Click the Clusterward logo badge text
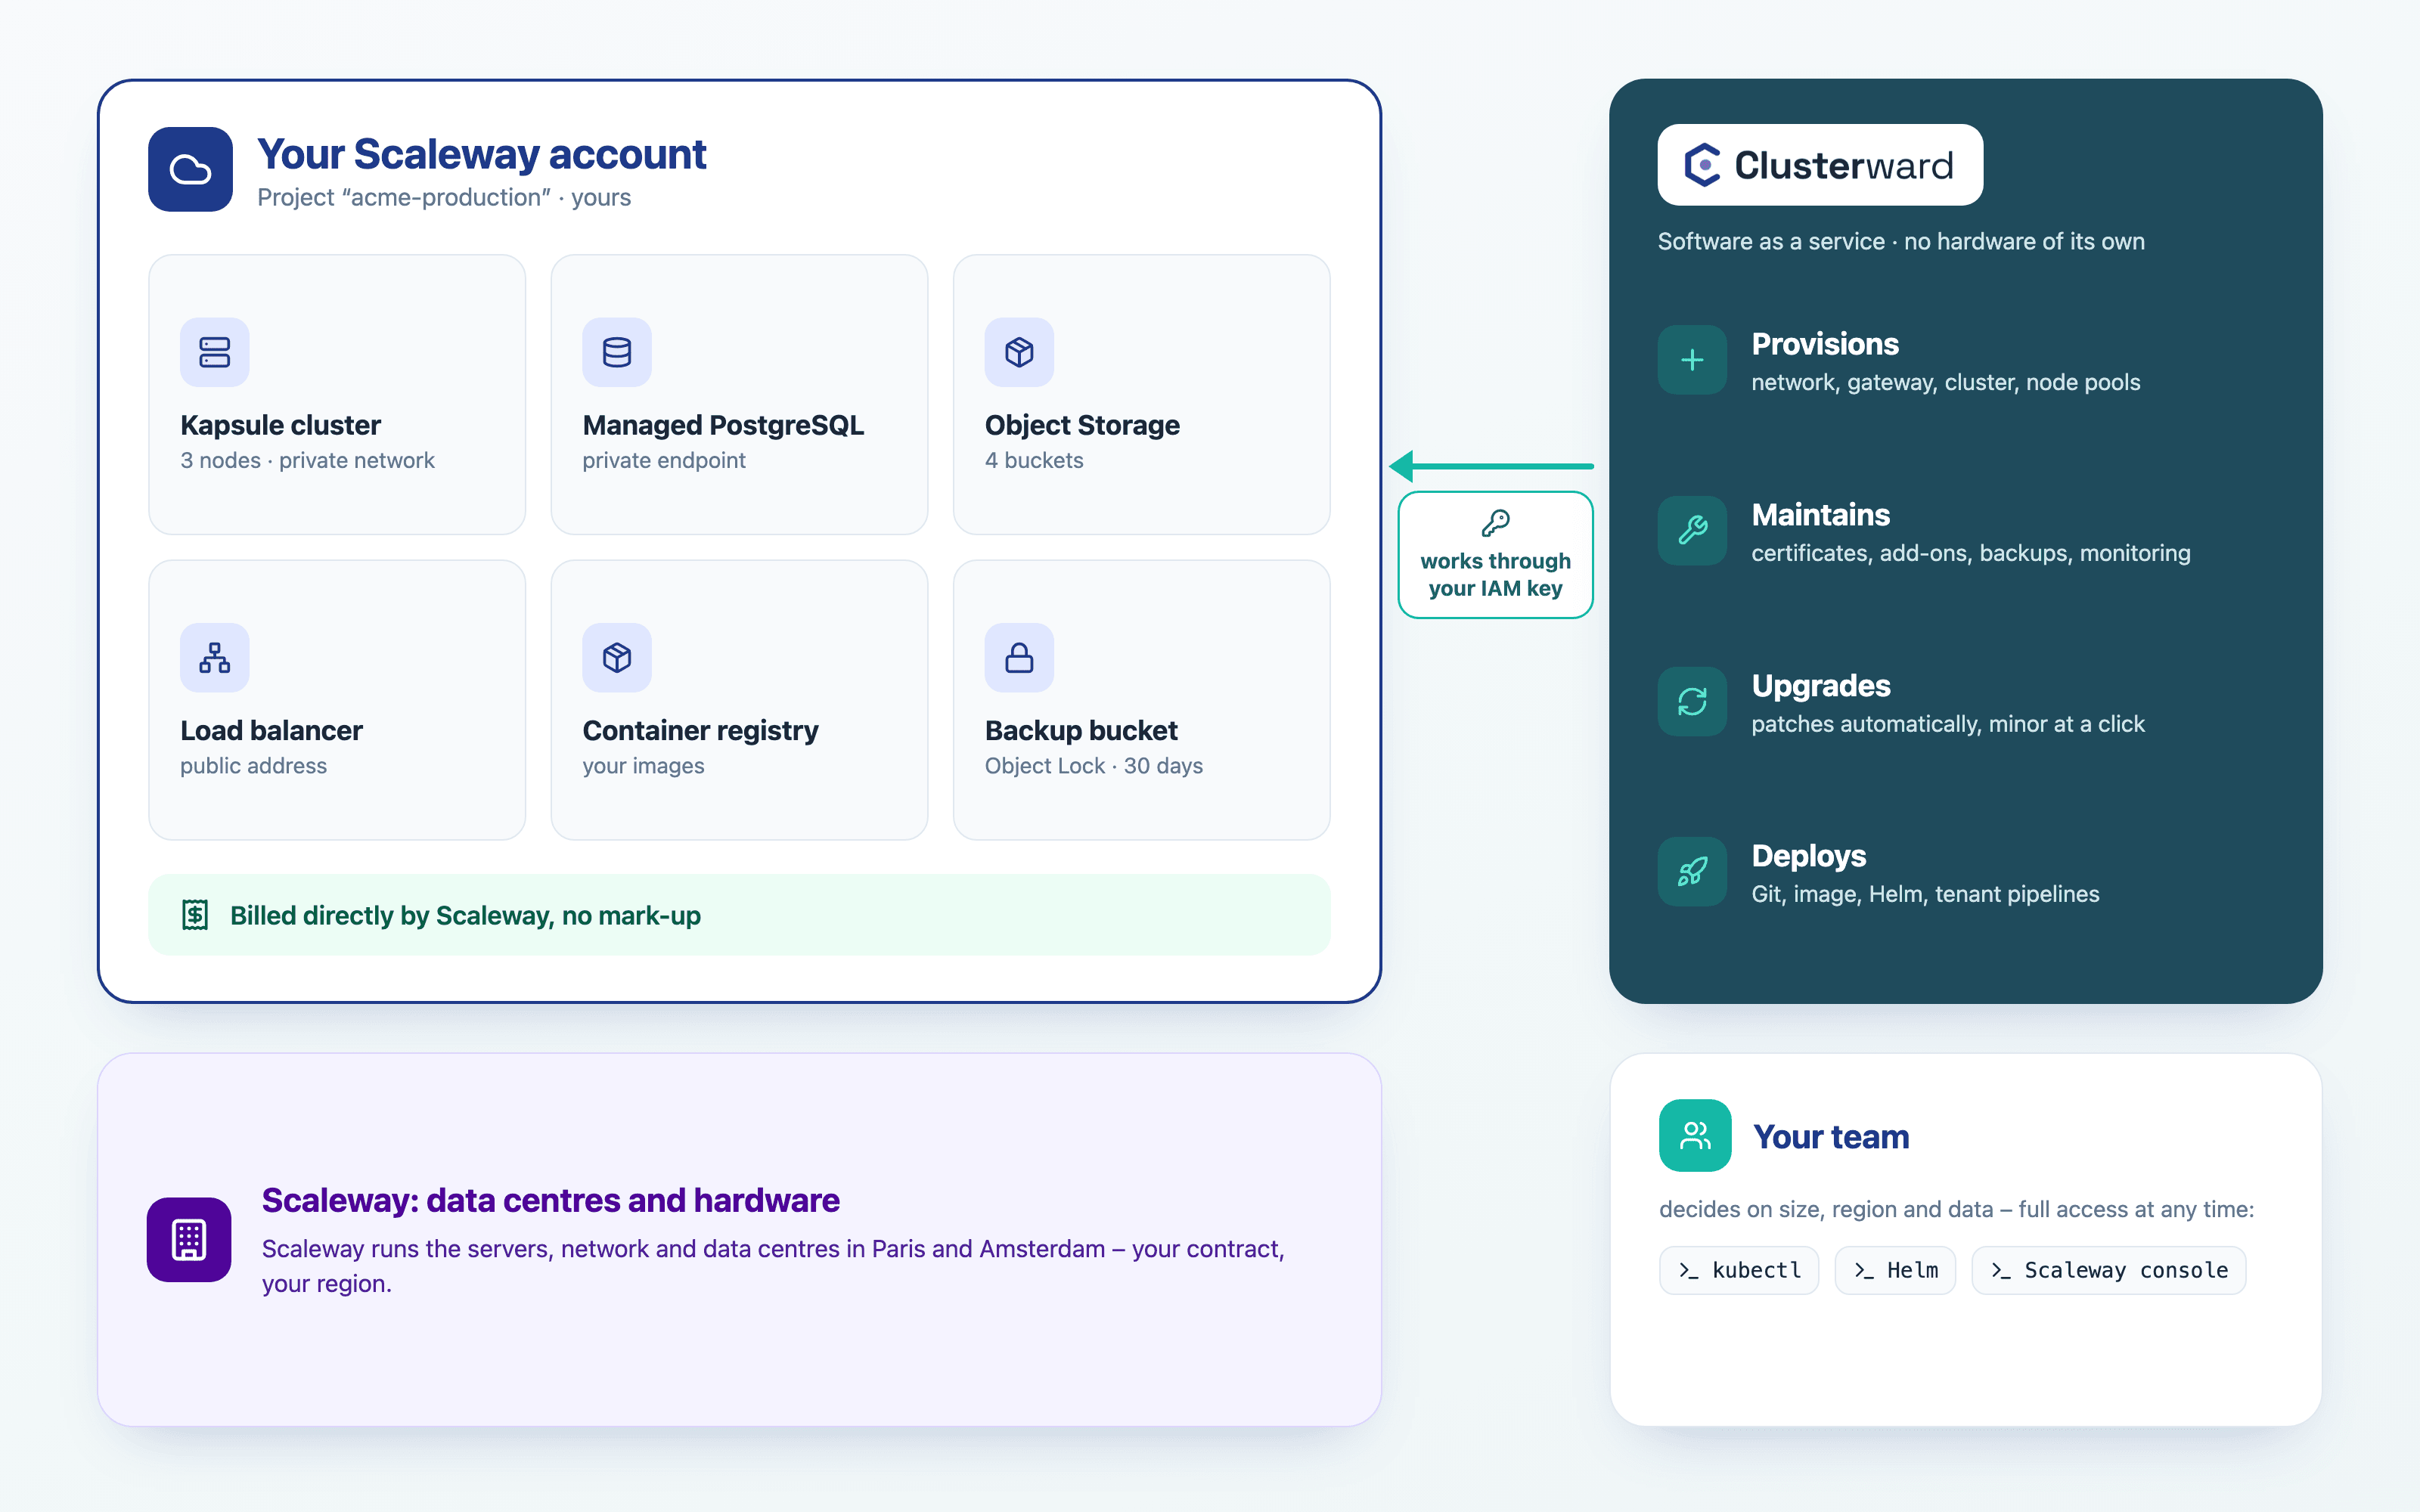Image resolution: width=2420 pixels, height=1512 pixels. pyautogui.click(x=1843, y=165)
